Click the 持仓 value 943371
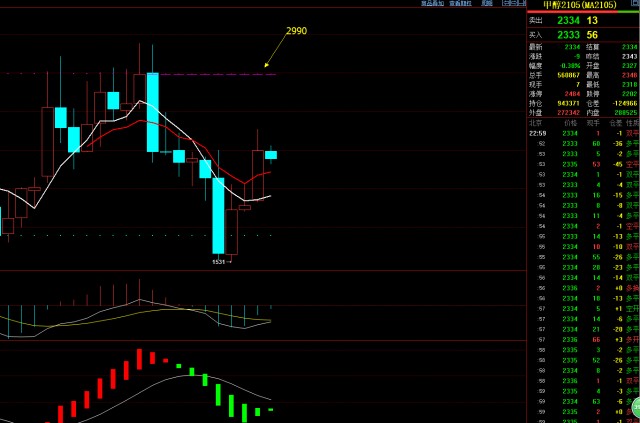 click(568, 102)
